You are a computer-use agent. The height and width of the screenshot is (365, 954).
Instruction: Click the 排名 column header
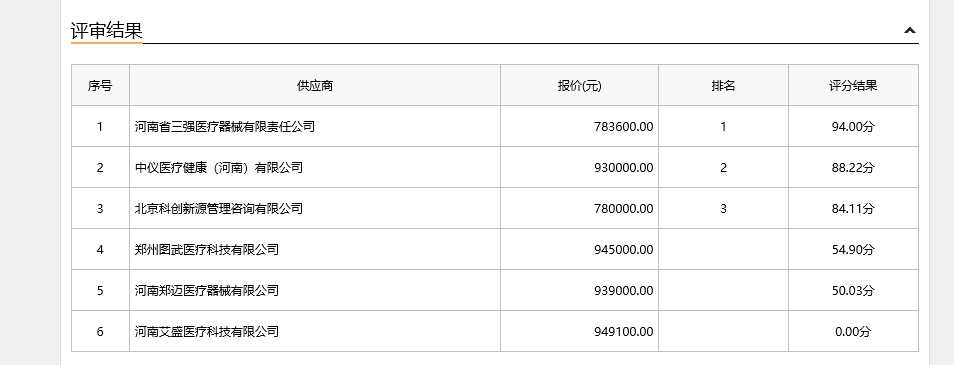[723, 86]
